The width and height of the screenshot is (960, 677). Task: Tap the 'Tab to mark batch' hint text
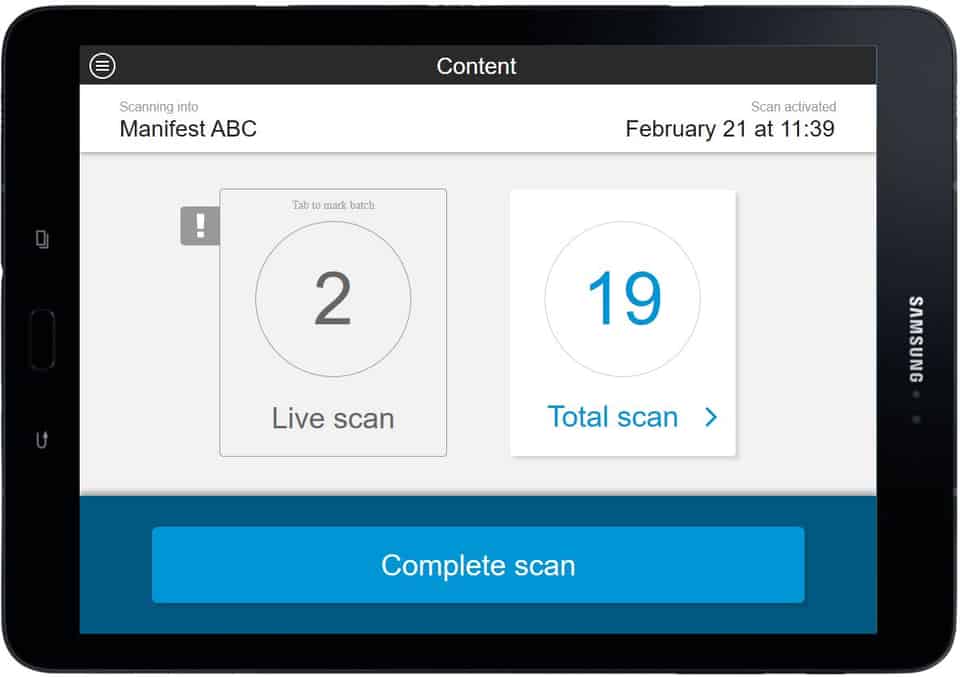pyautogui.click(x=333, y=205)
